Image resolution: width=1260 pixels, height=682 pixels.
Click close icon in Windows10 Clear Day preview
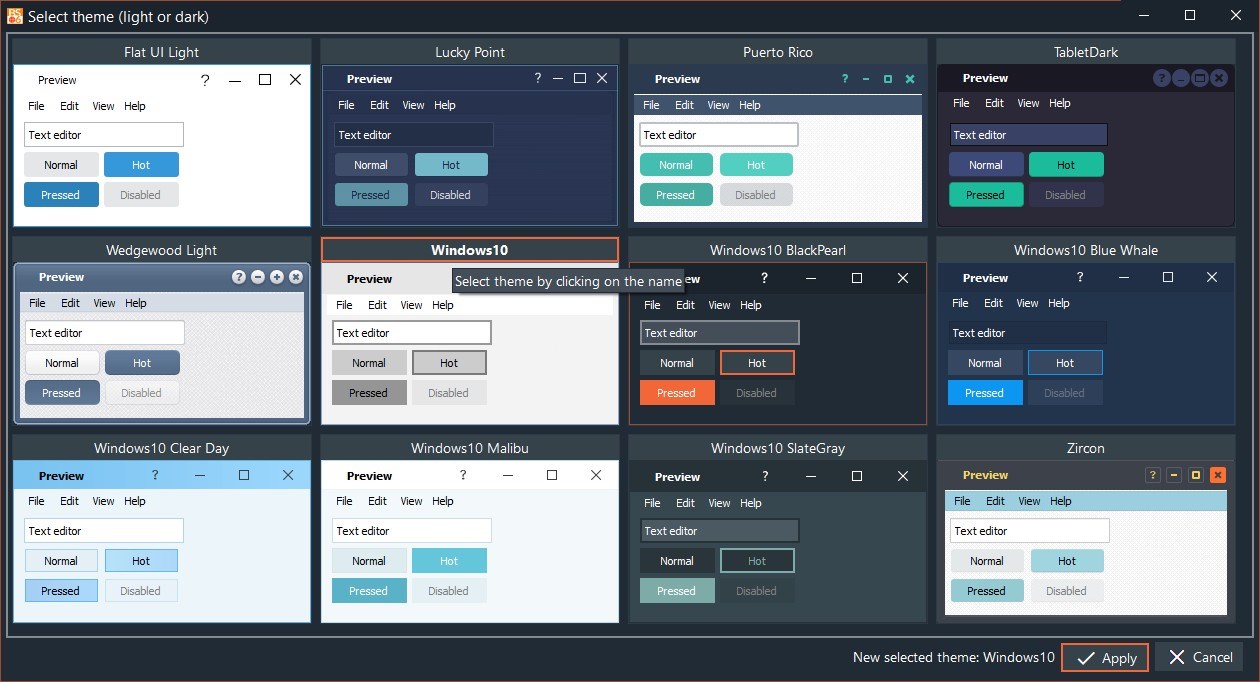tap(288, 476)
